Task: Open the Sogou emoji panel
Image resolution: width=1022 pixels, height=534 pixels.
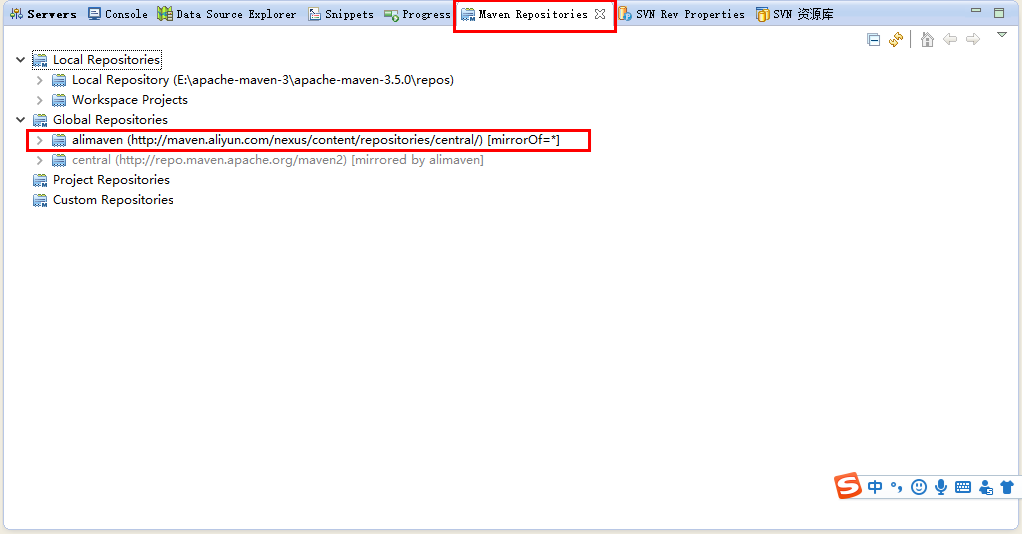Action: coord(919,487)
